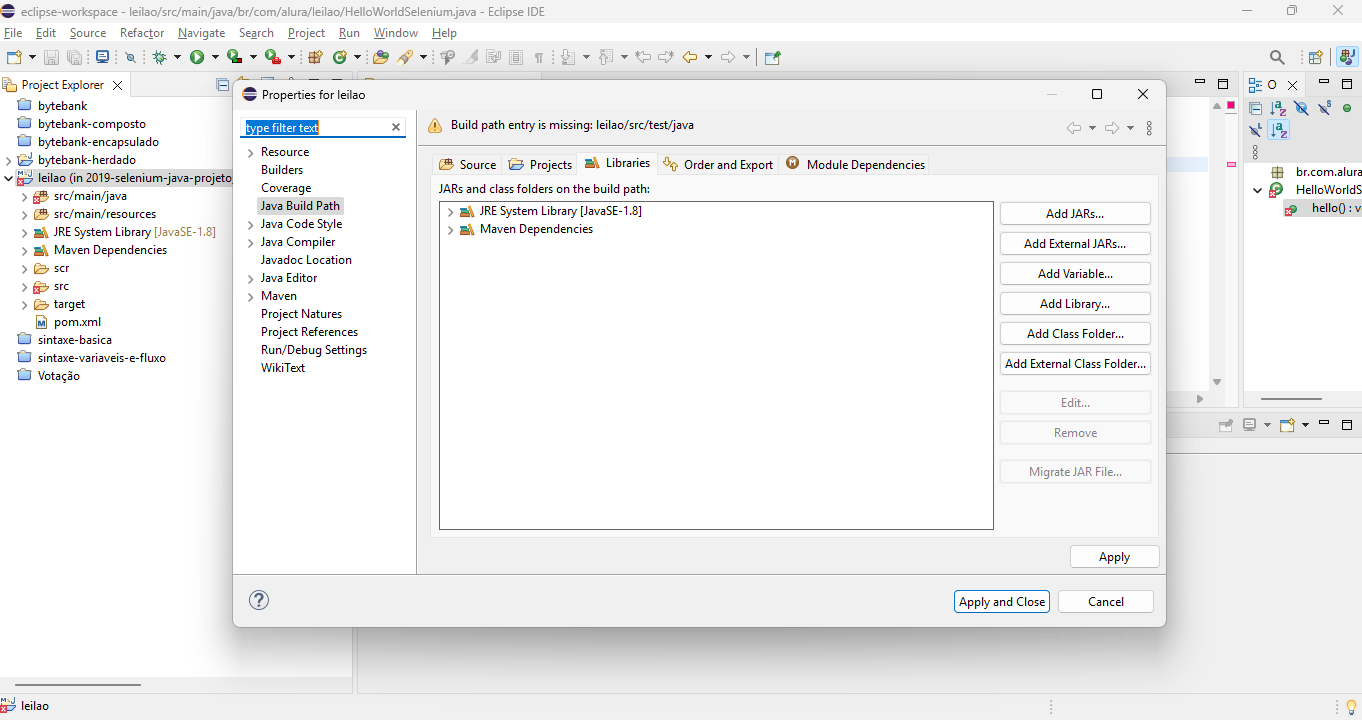Toggle Hide Local Types in Outline
1362x720 pixels.
point(1256,130)
